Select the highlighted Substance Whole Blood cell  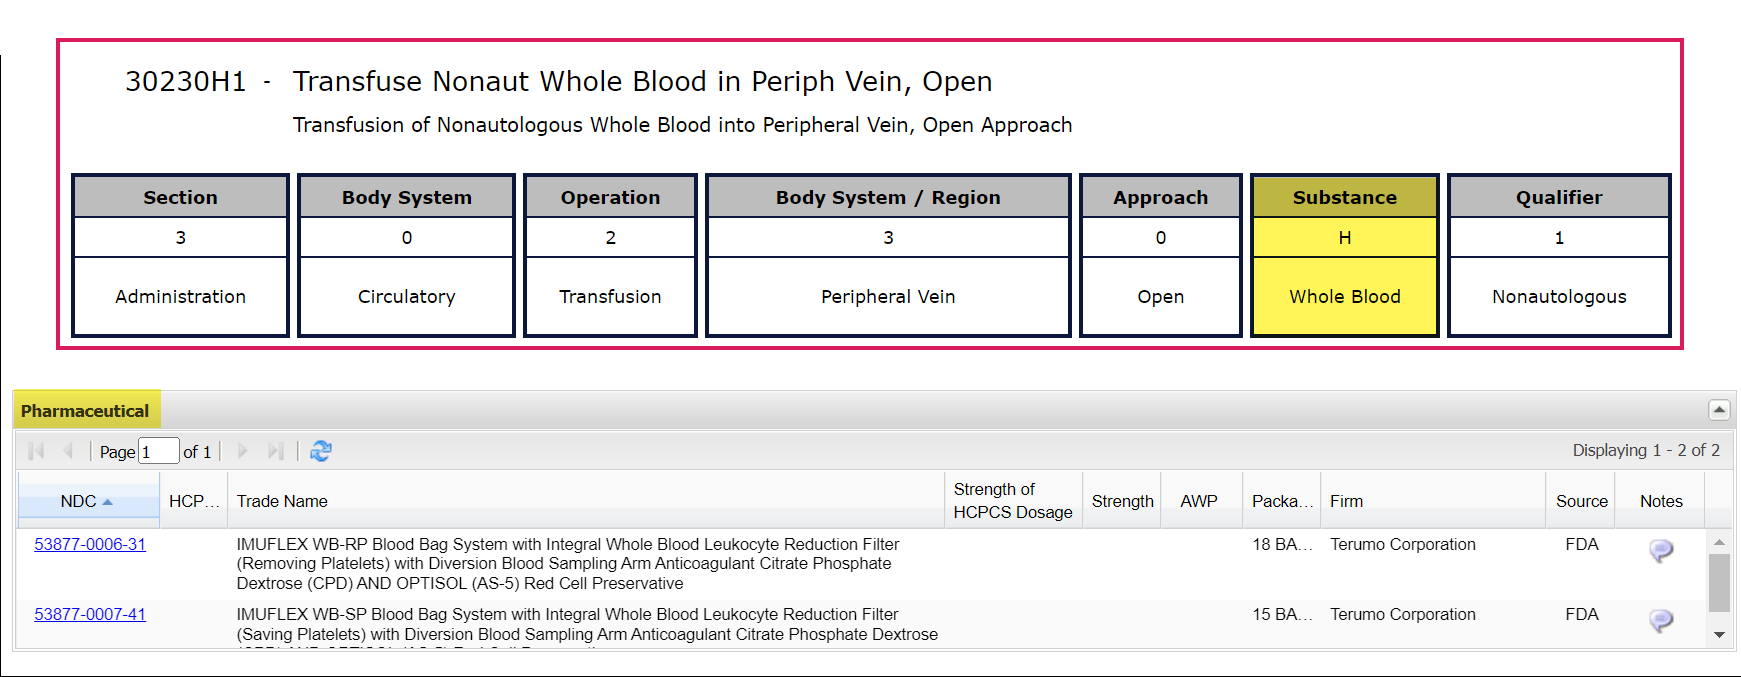(x=1344, y=296)
